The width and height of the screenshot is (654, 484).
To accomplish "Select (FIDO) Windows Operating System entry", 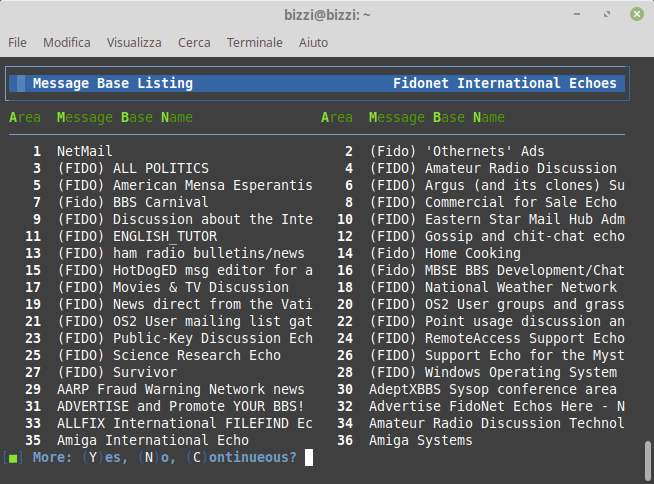I will click(493, 373).
